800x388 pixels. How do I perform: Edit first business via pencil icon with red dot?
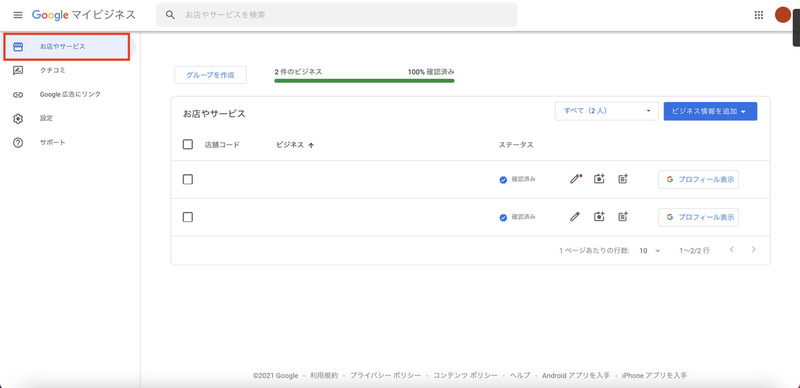pos(576,179)
